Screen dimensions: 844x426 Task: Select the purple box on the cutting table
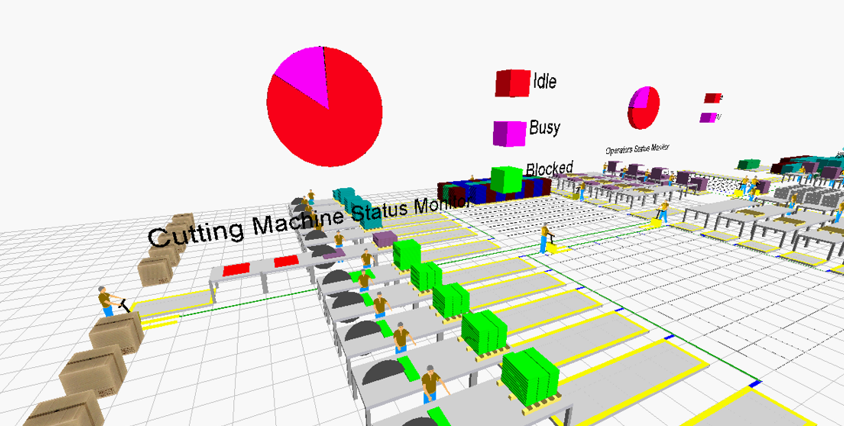pyautogui.click(x=384, y=240)
